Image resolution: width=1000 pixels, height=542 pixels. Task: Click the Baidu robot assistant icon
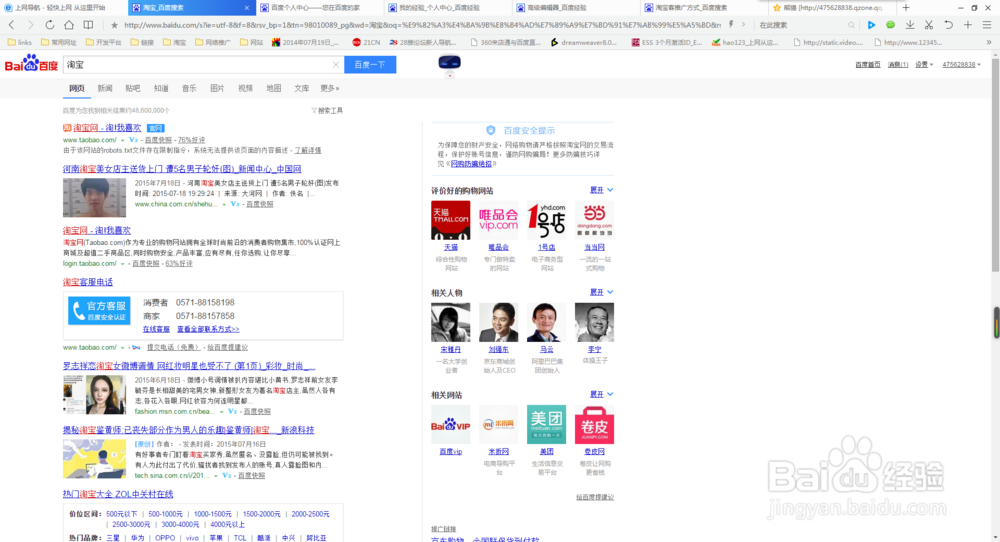(x=450, y=64)
